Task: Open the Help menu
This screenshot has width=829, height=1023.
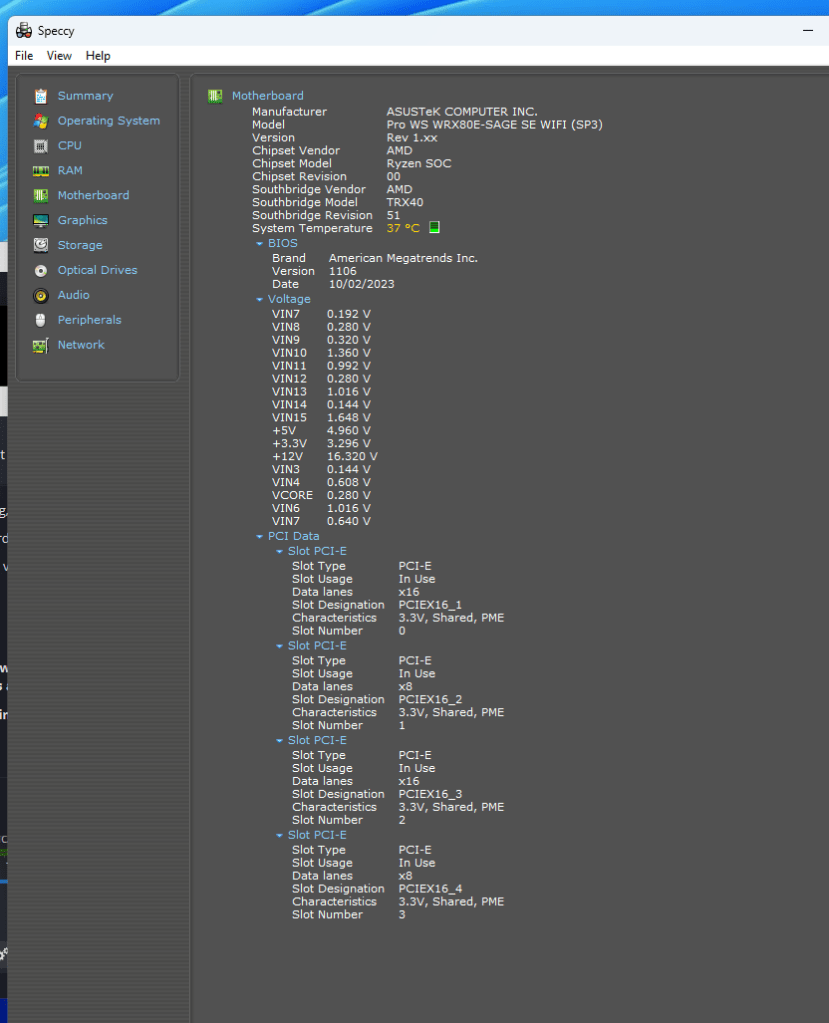Action: [98, 56]
